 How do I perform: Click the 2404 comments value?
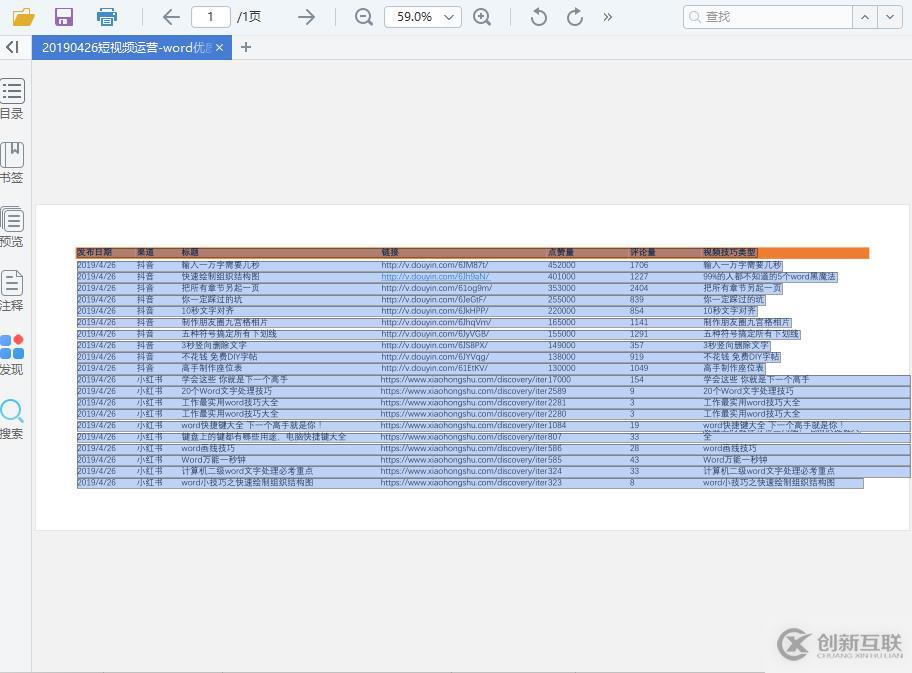(639, 288)
